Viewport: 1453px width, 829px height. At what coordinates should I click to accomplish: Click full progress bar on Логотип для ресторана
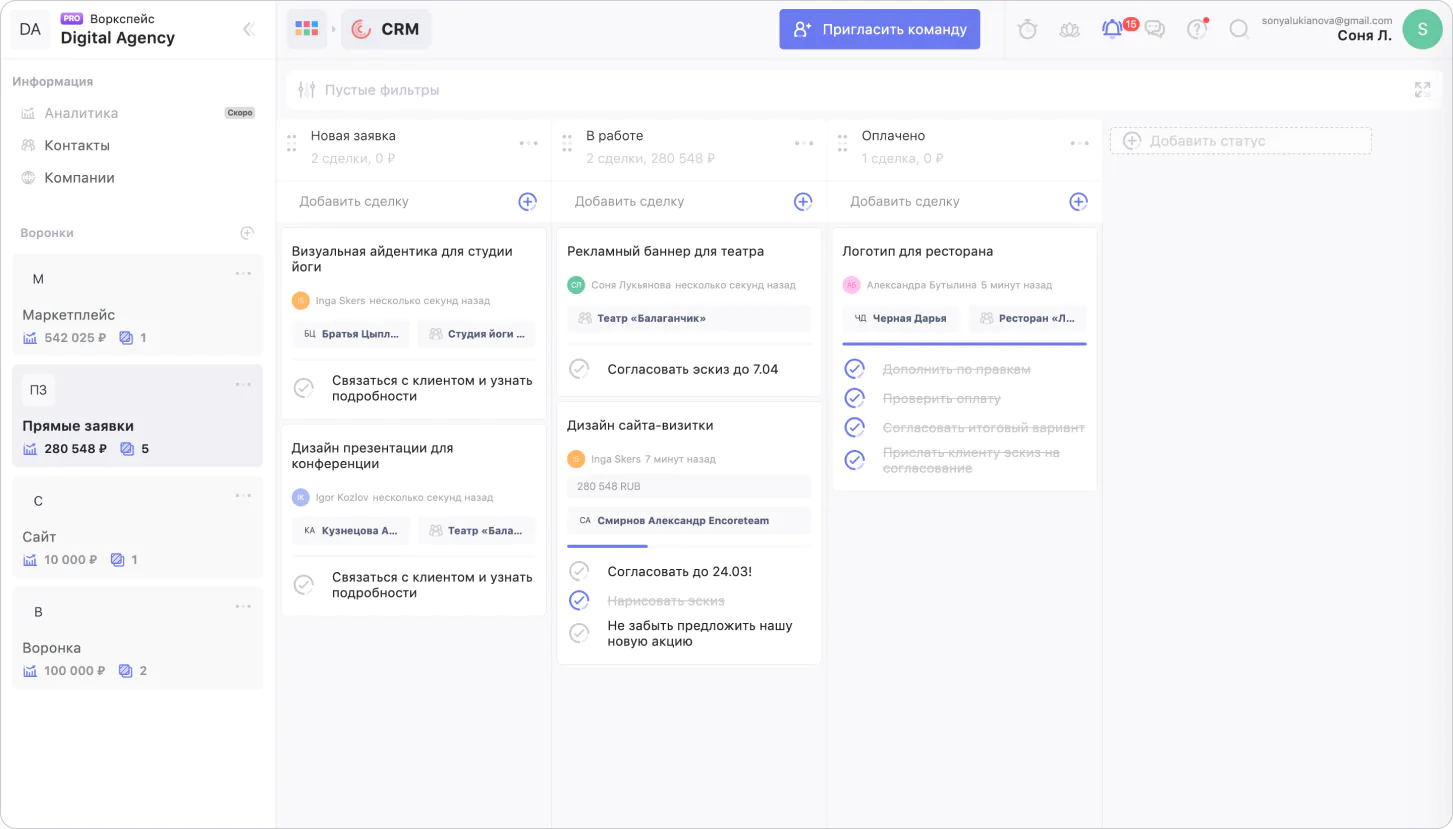coord(964,344)
